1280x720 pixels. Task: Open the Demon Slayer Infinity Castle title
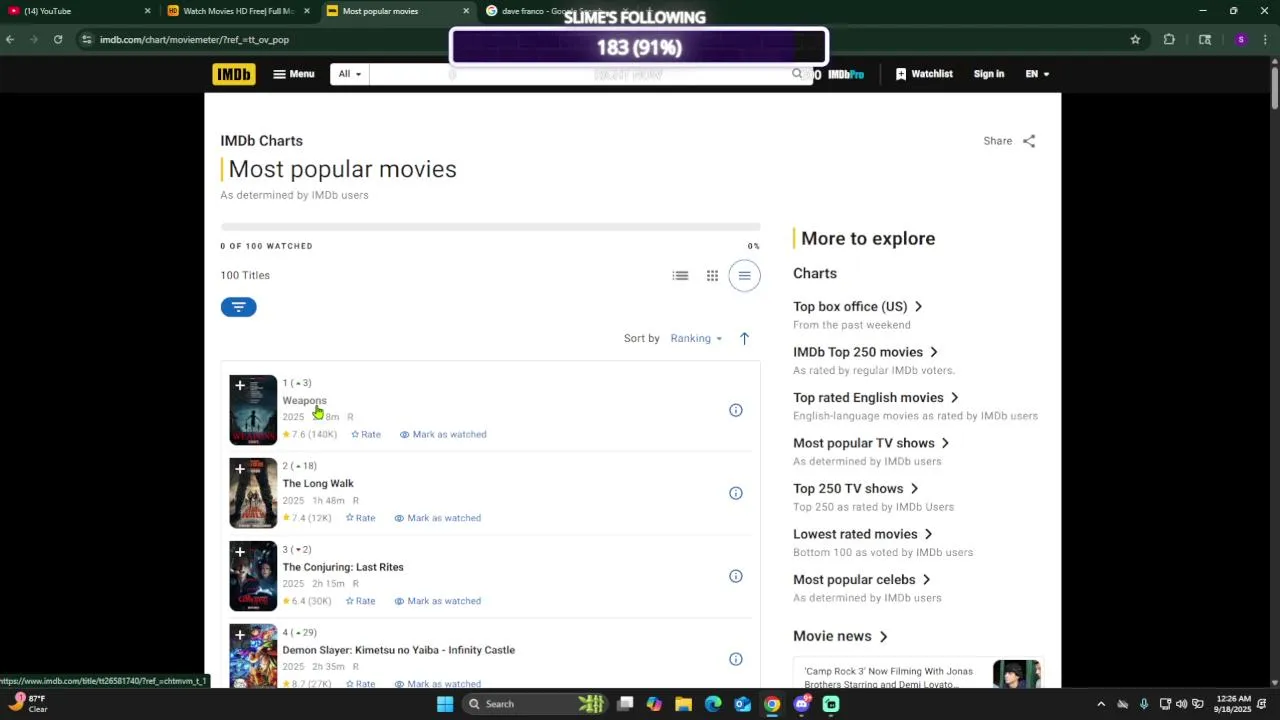(399, 650)
